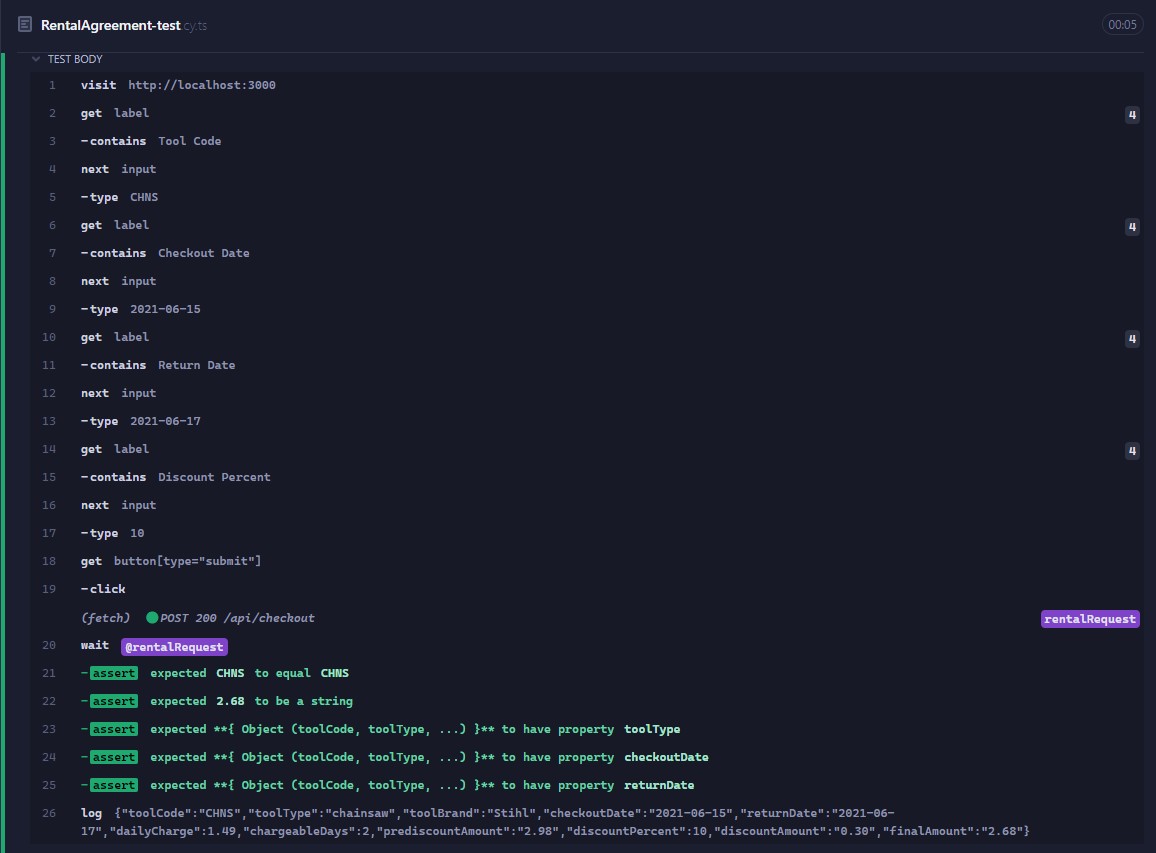
Task: Select the get label command on line 6
Action: click(x=587, y=226)
